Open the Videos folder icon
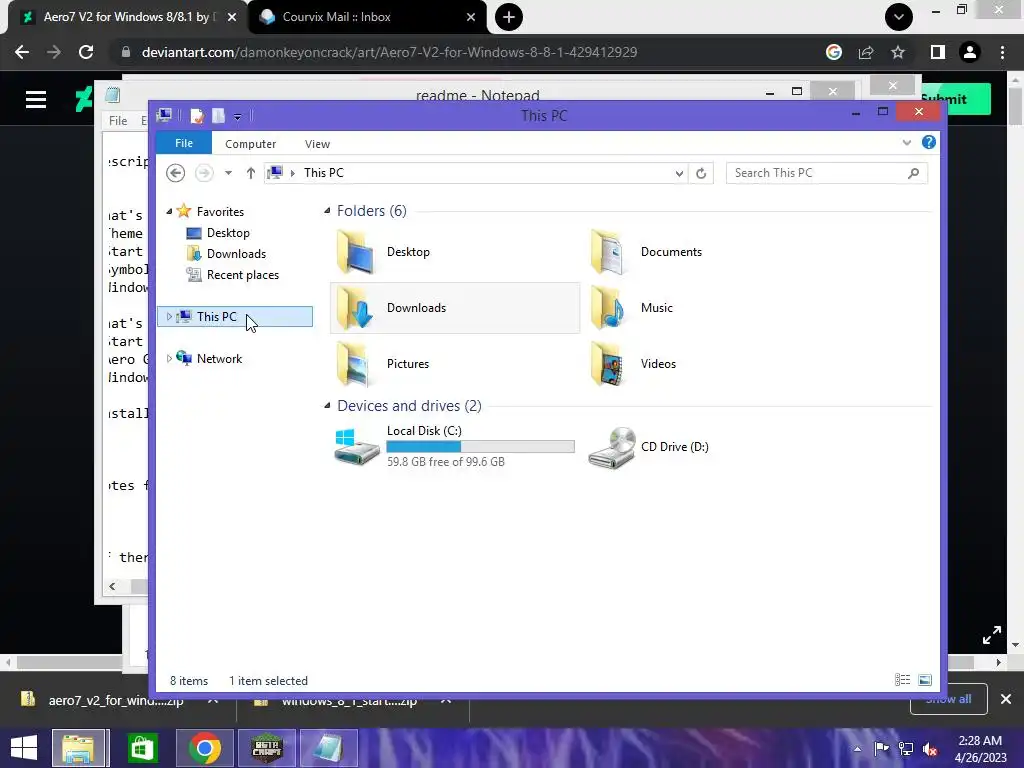The height and width of the screenshot is (768, 1024). click(609, 364)
